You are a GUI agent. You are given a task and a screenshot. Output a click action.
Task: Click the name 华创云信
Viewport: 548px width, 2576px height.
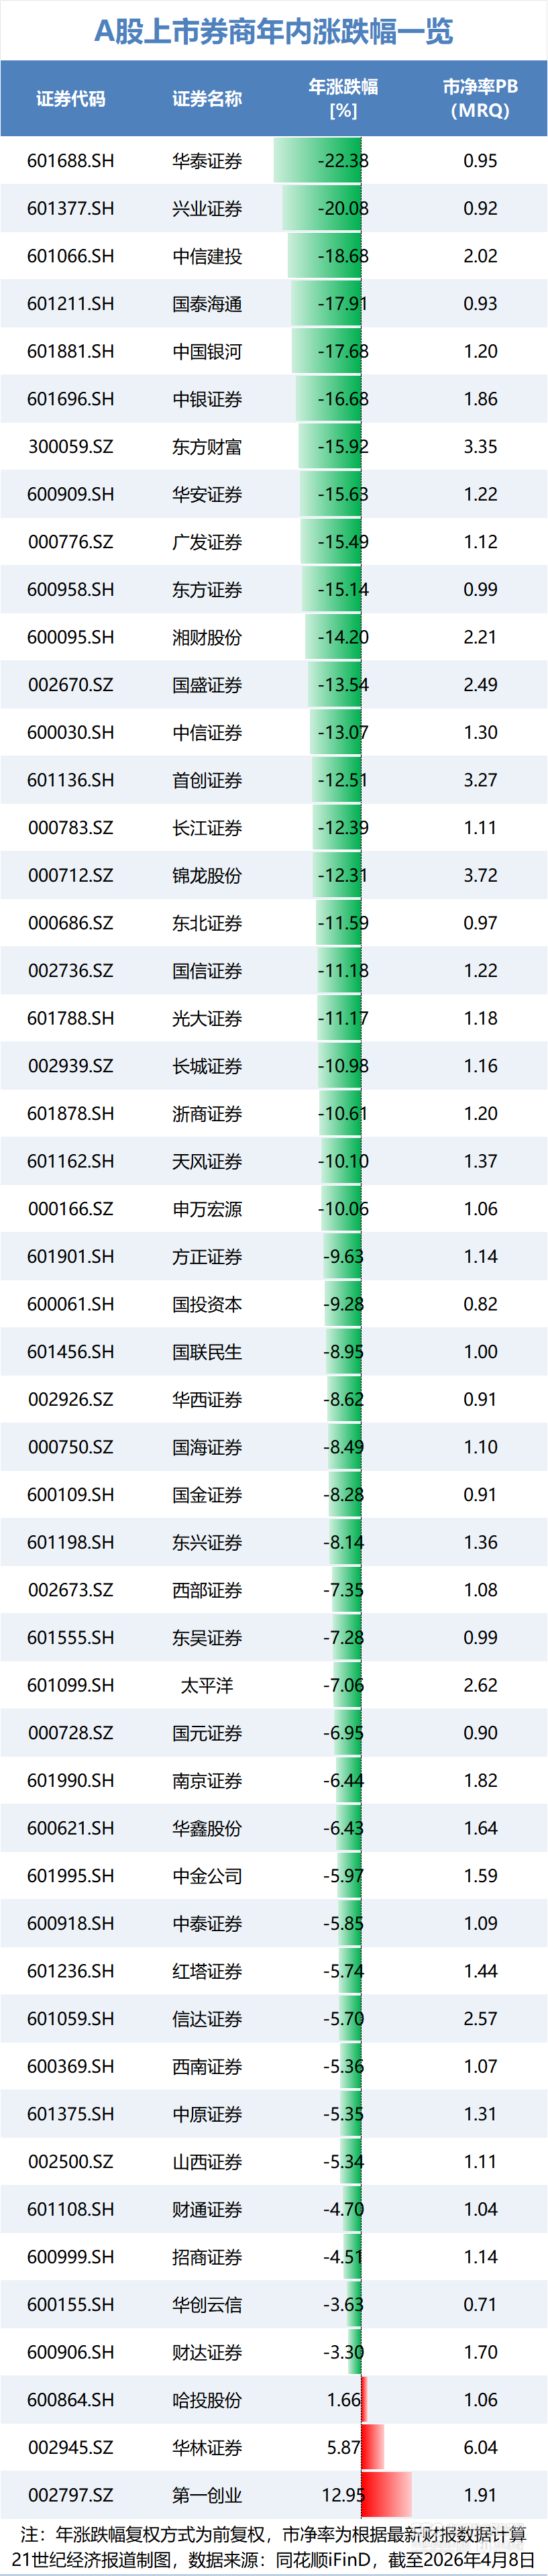click(207, 2305)
